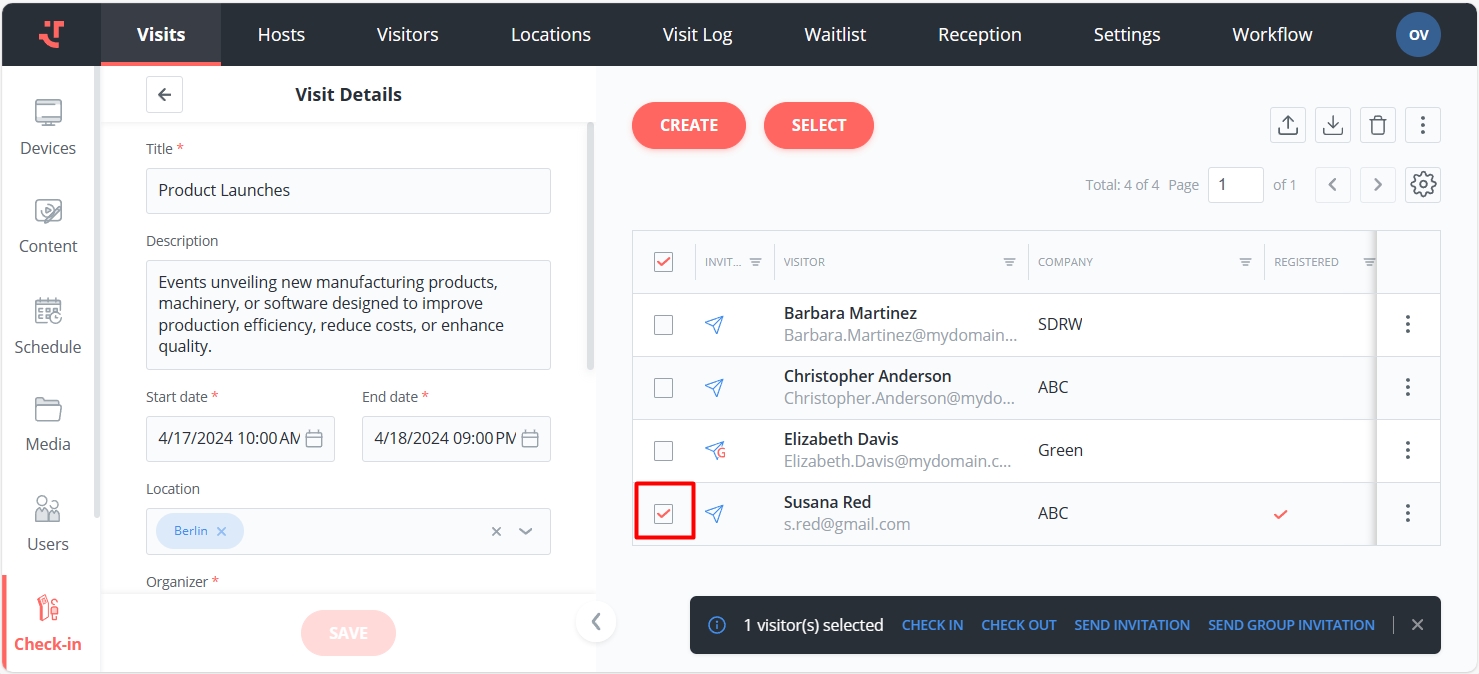Click the download icon above the table
Viewport: 1479px width, 674px height.
[1332, 125]
